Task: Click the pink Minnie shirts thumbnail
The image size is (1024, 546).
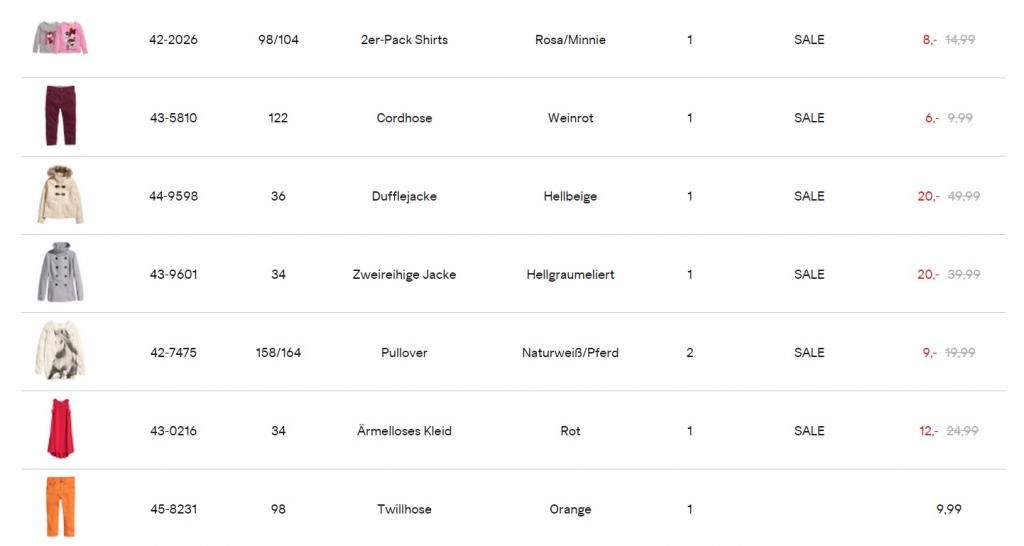Action: point(60,38)
